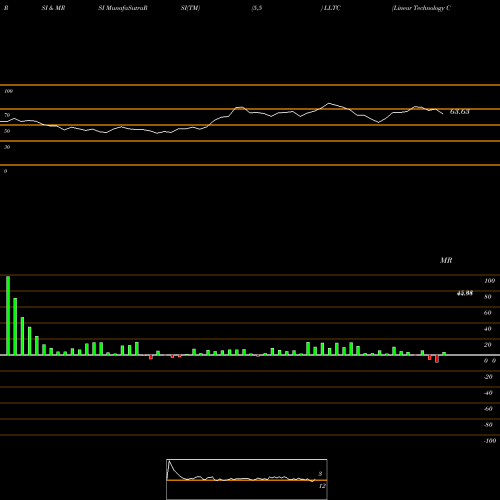Click the '8' label in mini chart
500x500 pixels.
[x=320, y=474]
